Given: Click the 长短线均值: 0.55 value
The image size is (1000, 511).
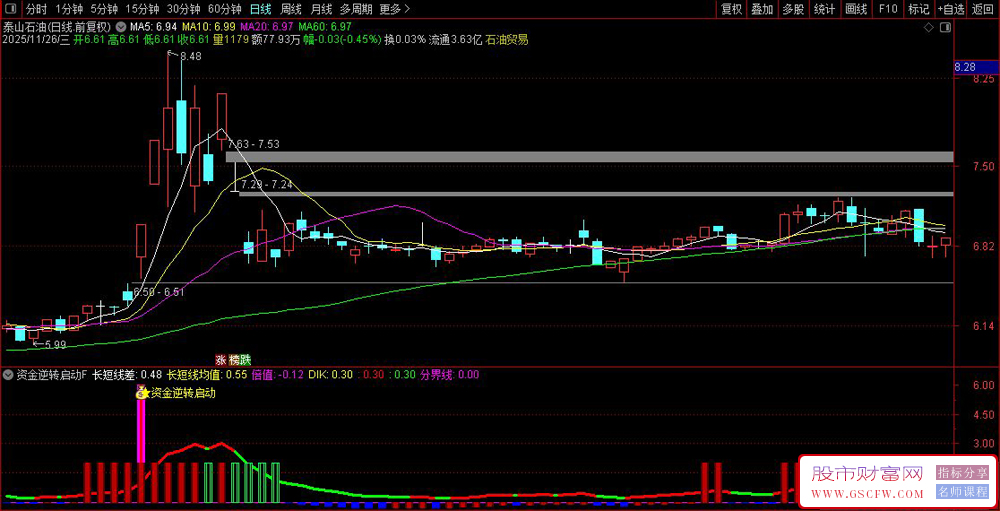Looking at the screenshot, I should [207, 374].
